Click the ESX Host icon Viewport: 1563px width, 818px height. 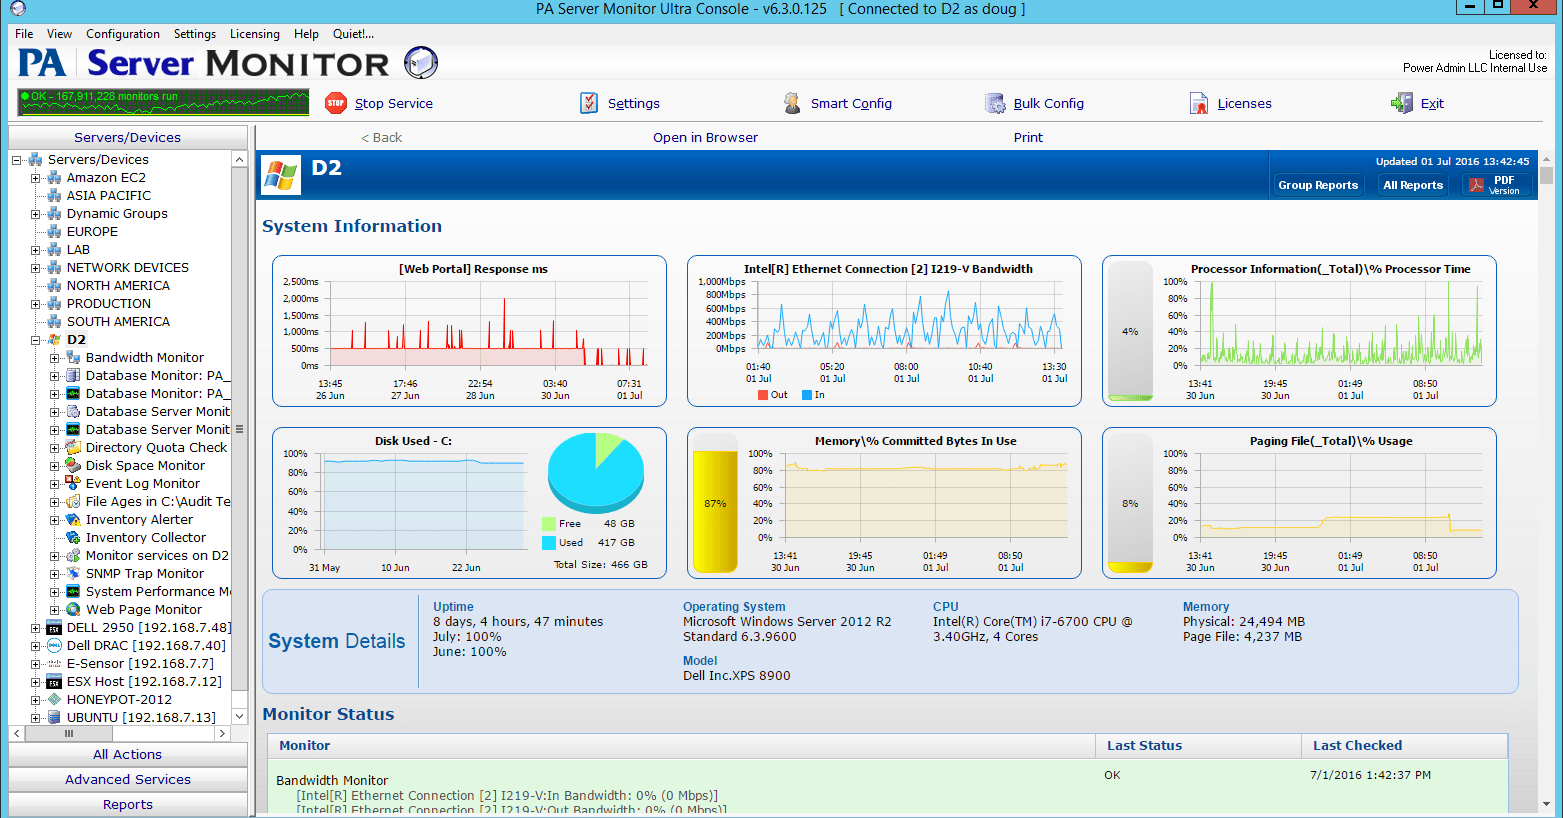pos(54,681)
